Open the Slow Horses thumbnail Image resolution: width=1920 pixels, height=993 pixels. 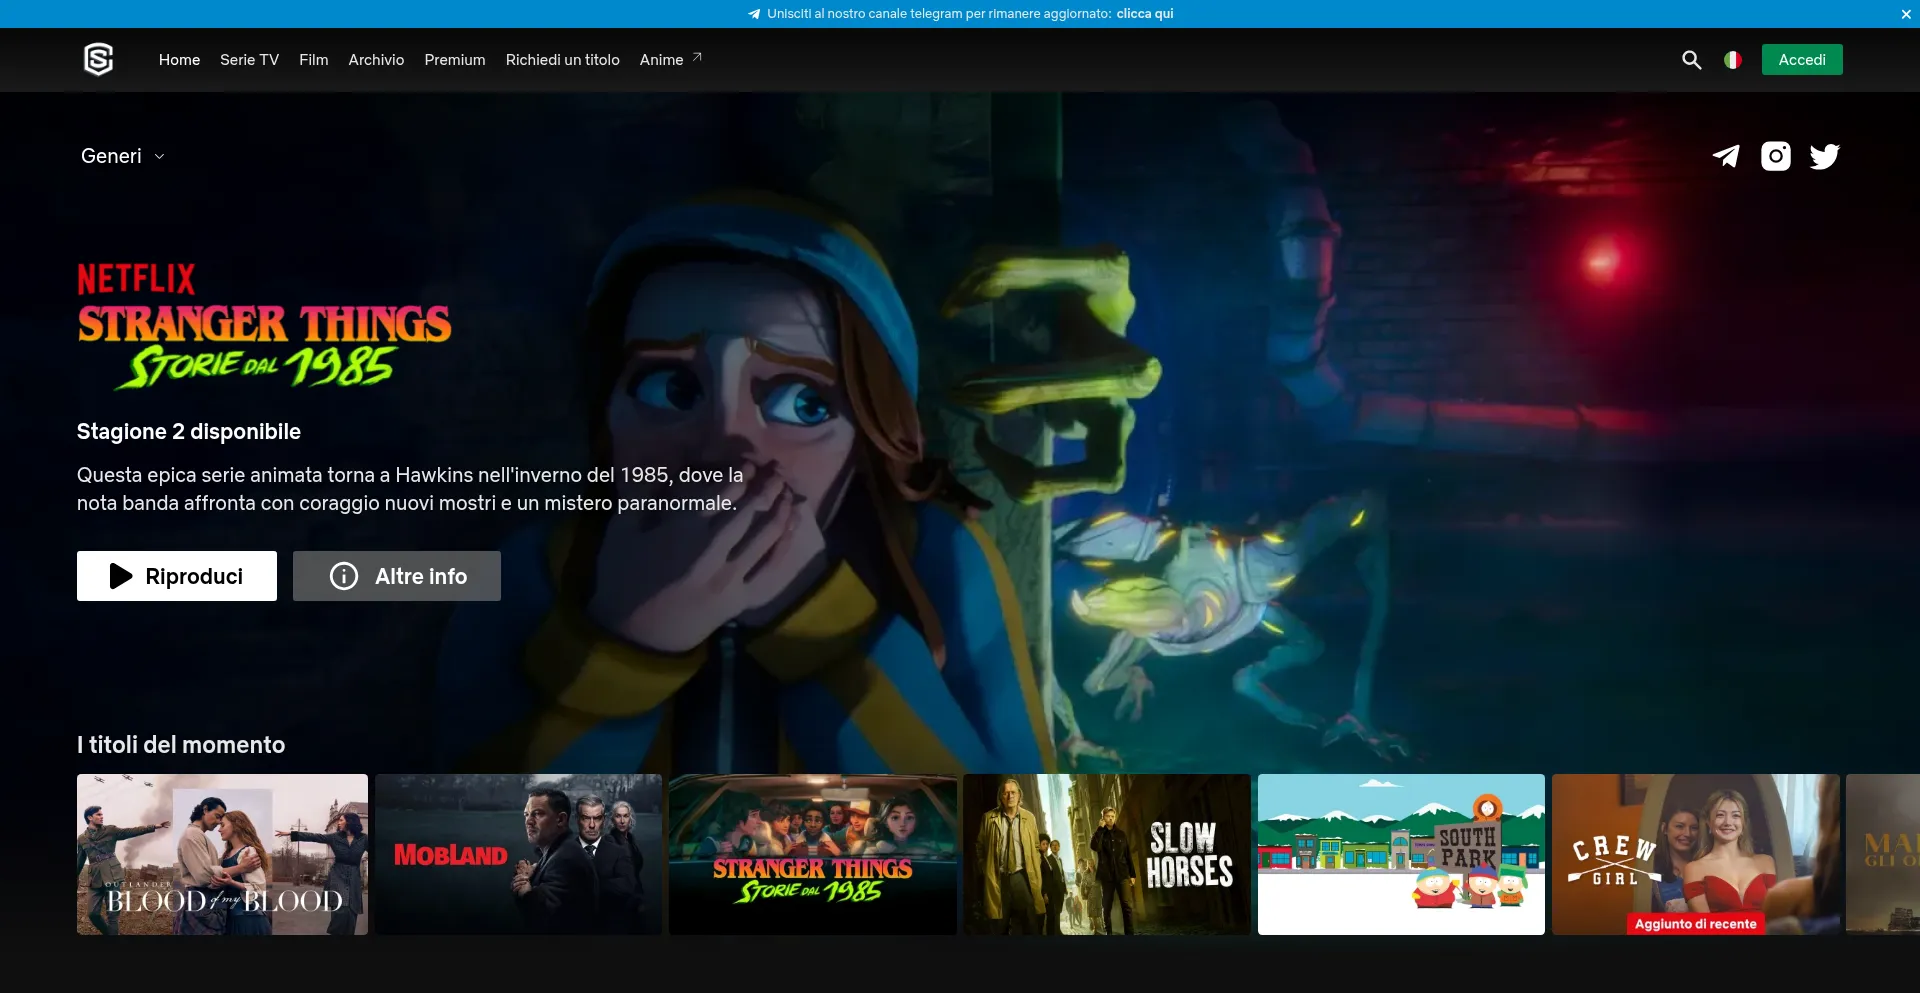coord(1107,854)
